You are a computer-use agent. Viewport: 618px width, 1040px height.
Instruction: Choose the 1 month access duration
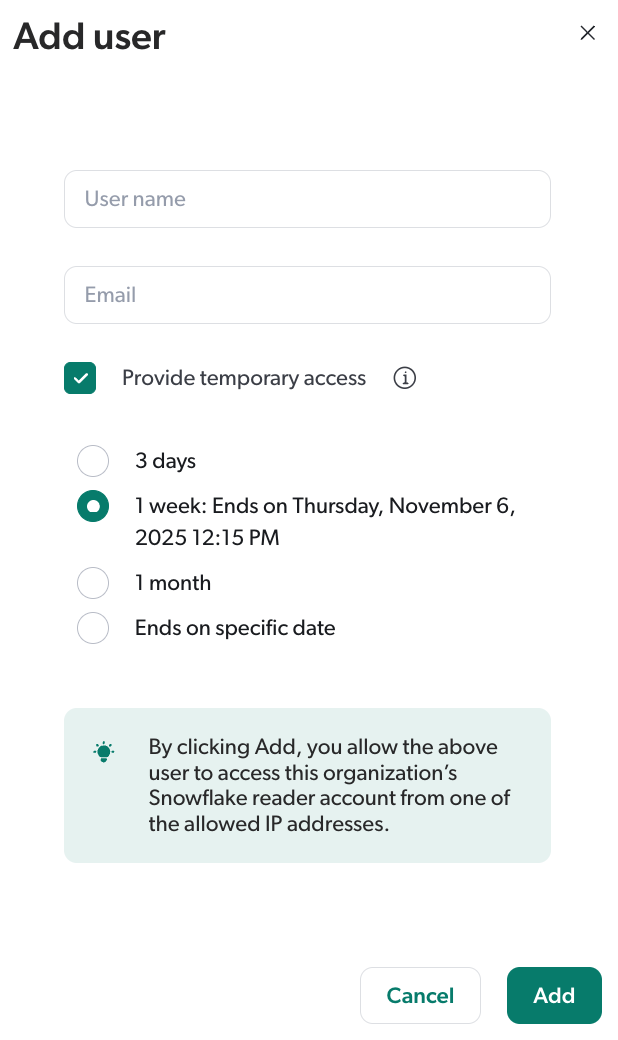(x=93, y=583)
